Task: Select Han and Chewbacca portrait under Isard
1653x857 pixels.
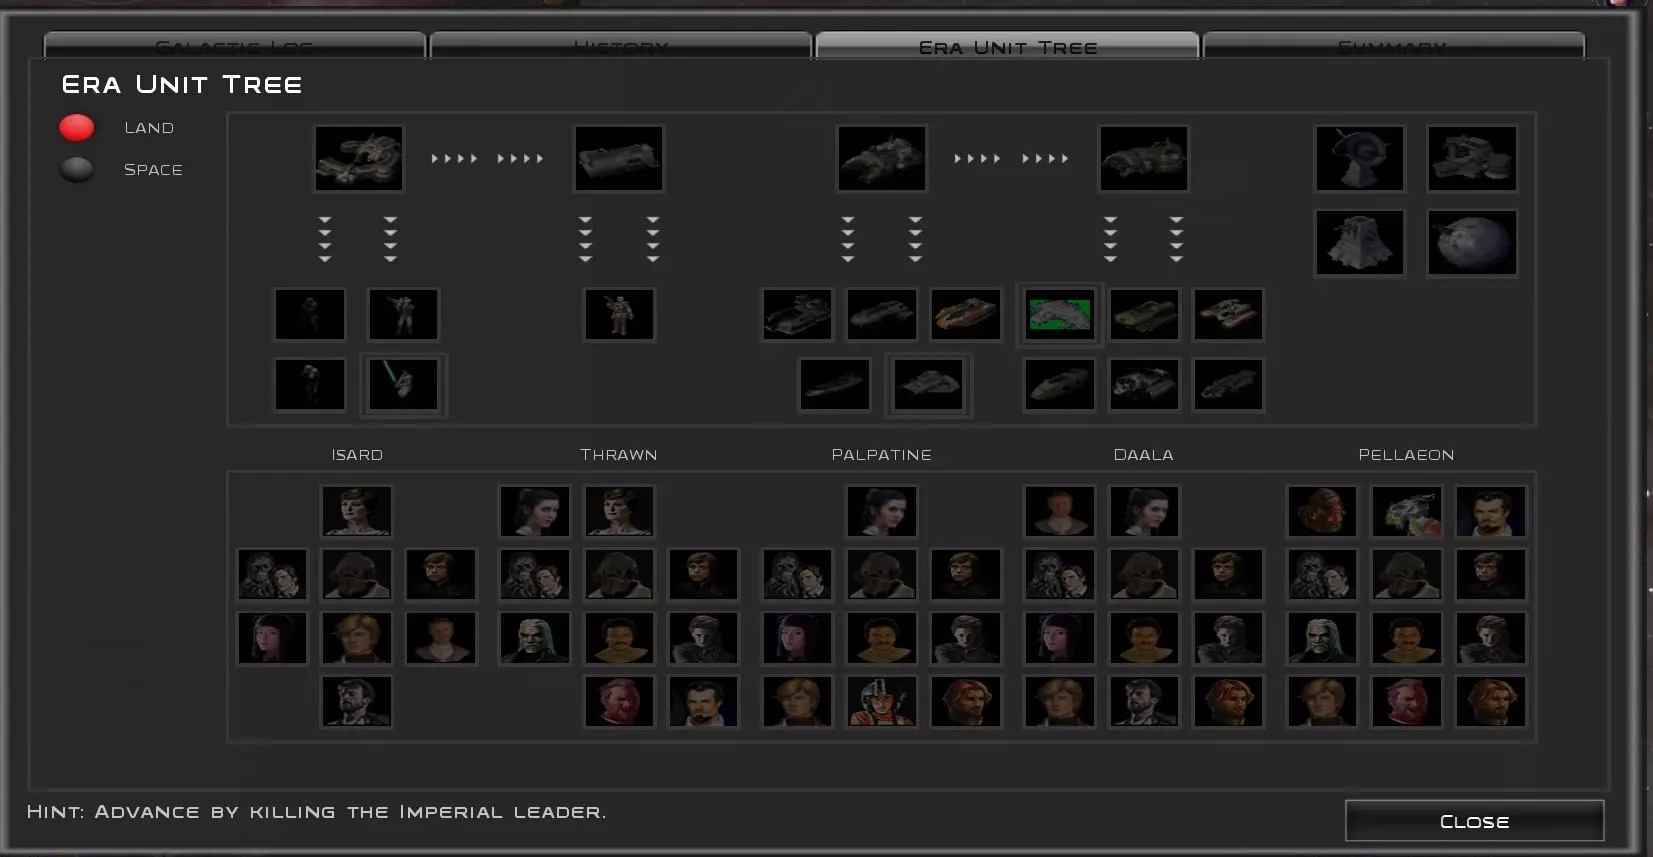Action: (272, 574)
